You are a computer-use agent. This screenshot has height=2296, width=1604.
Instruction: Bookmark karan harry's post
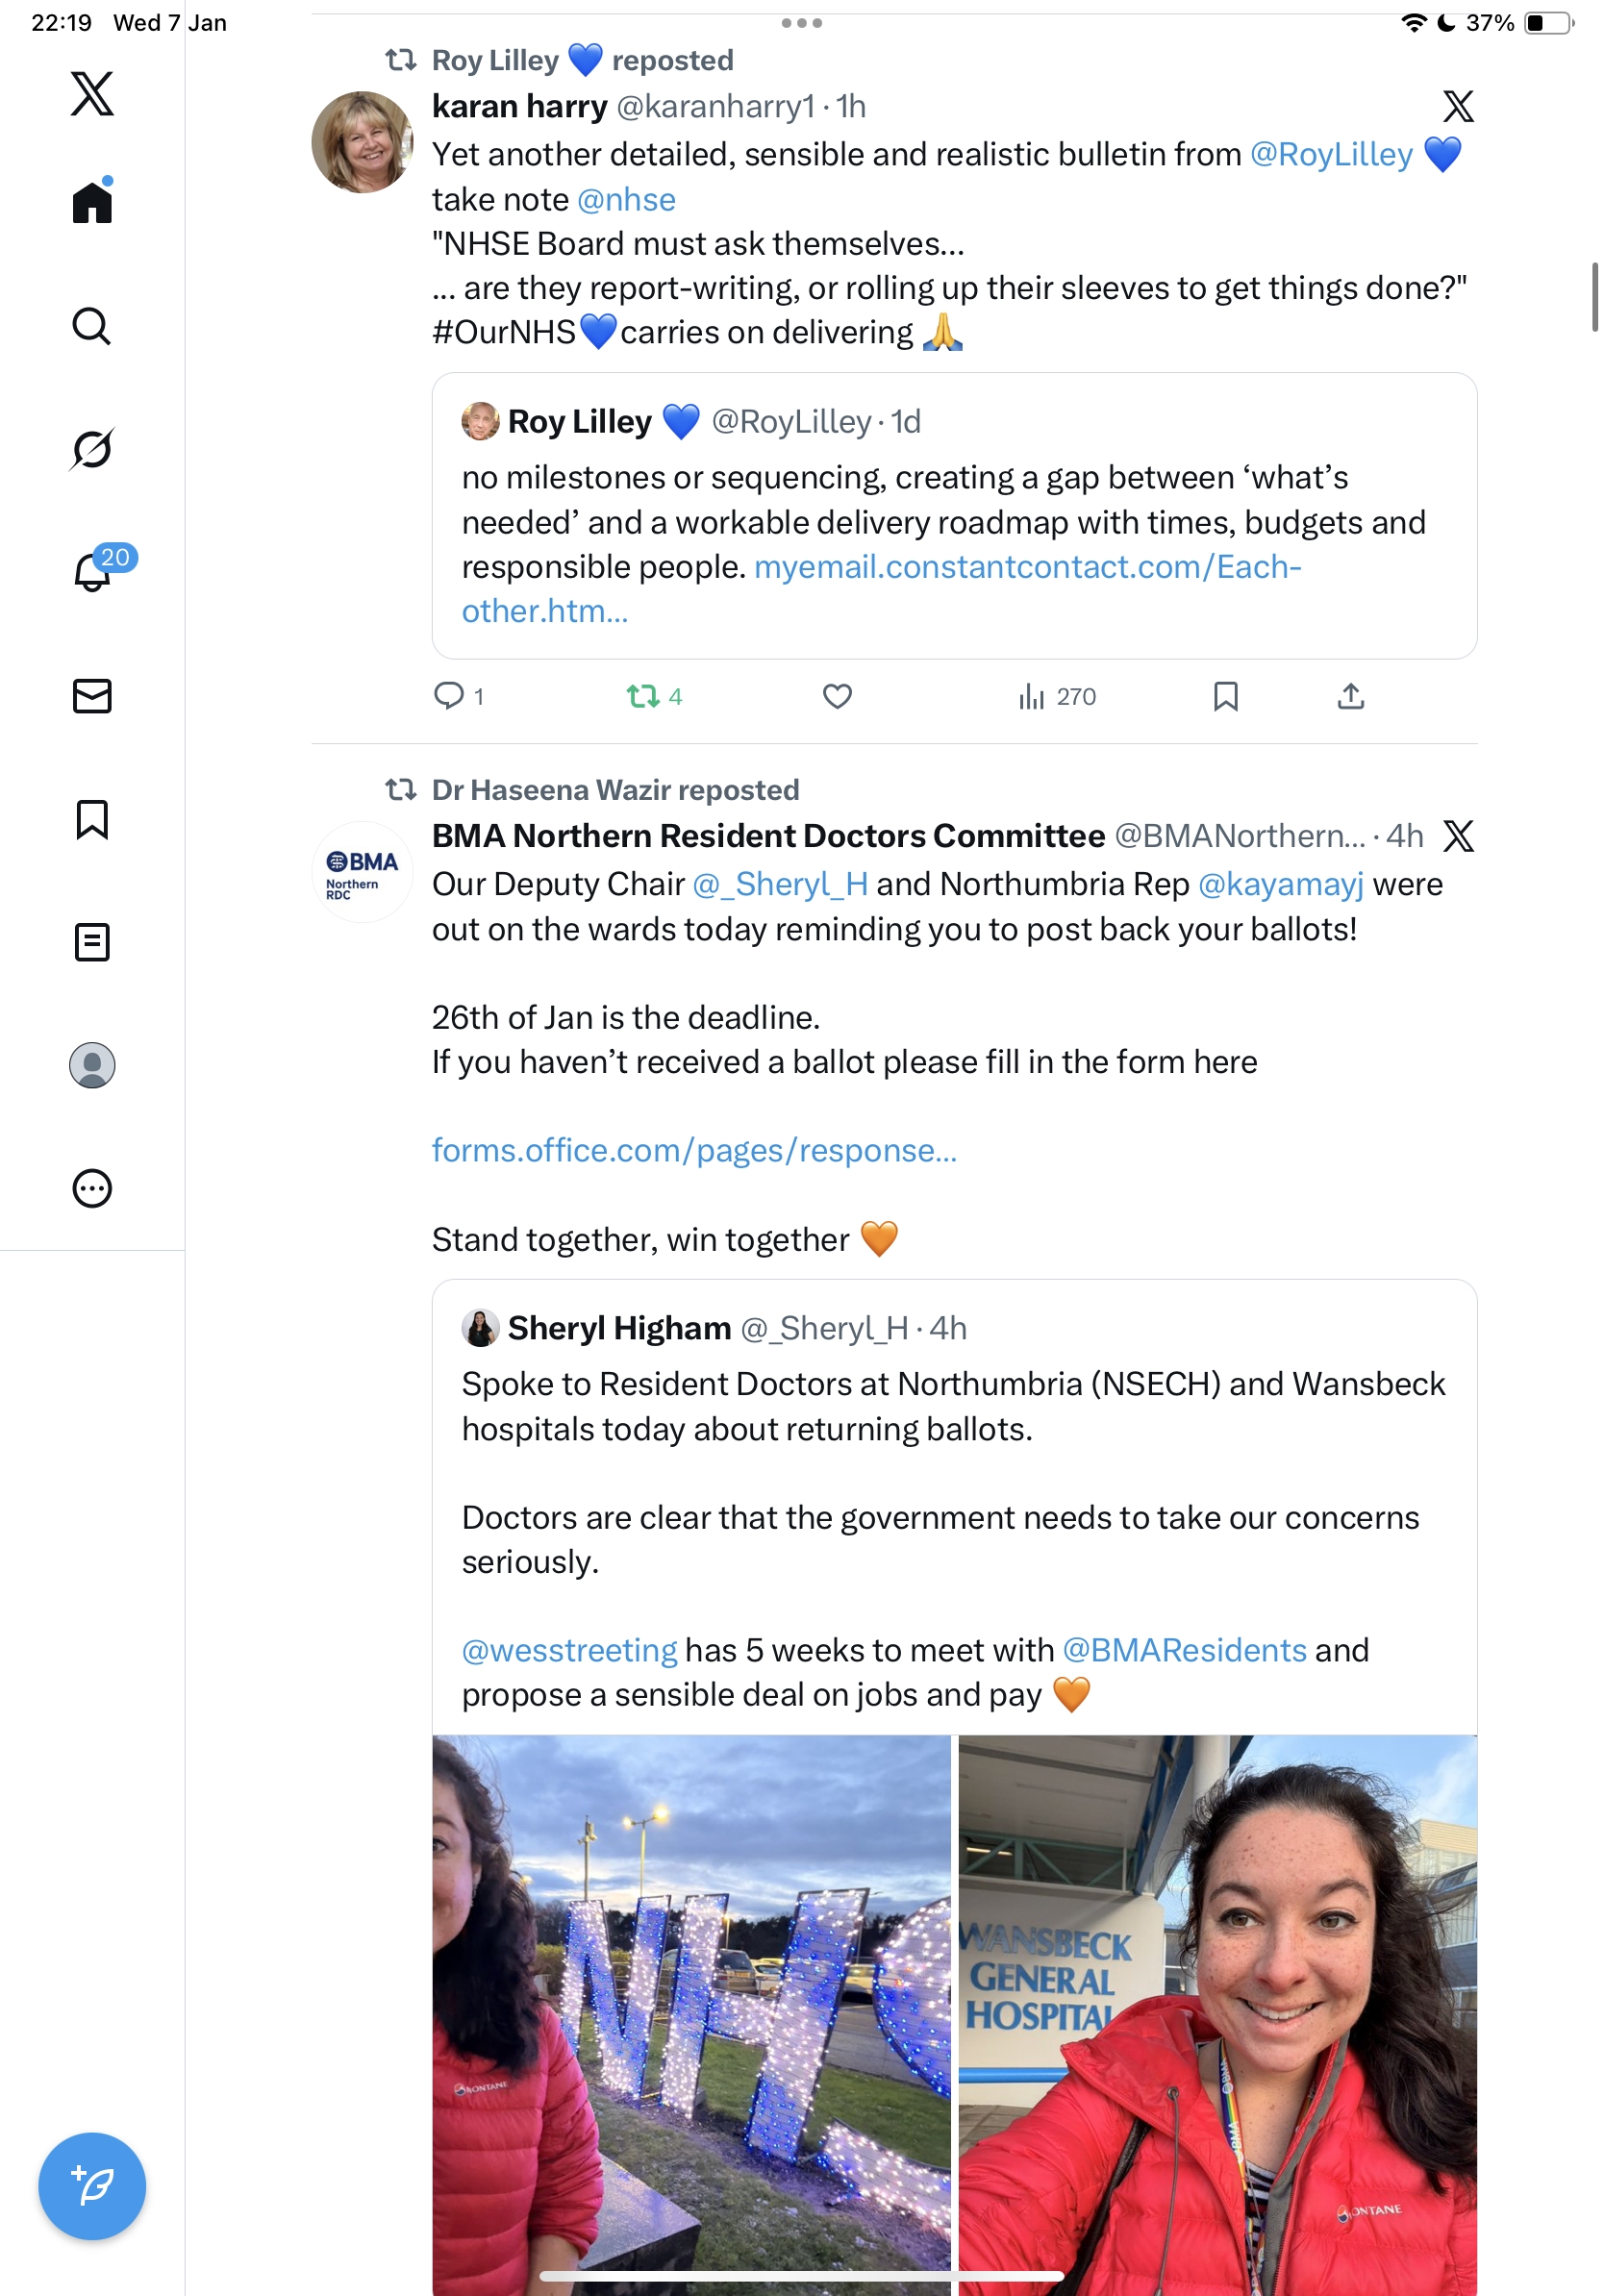1225,696
